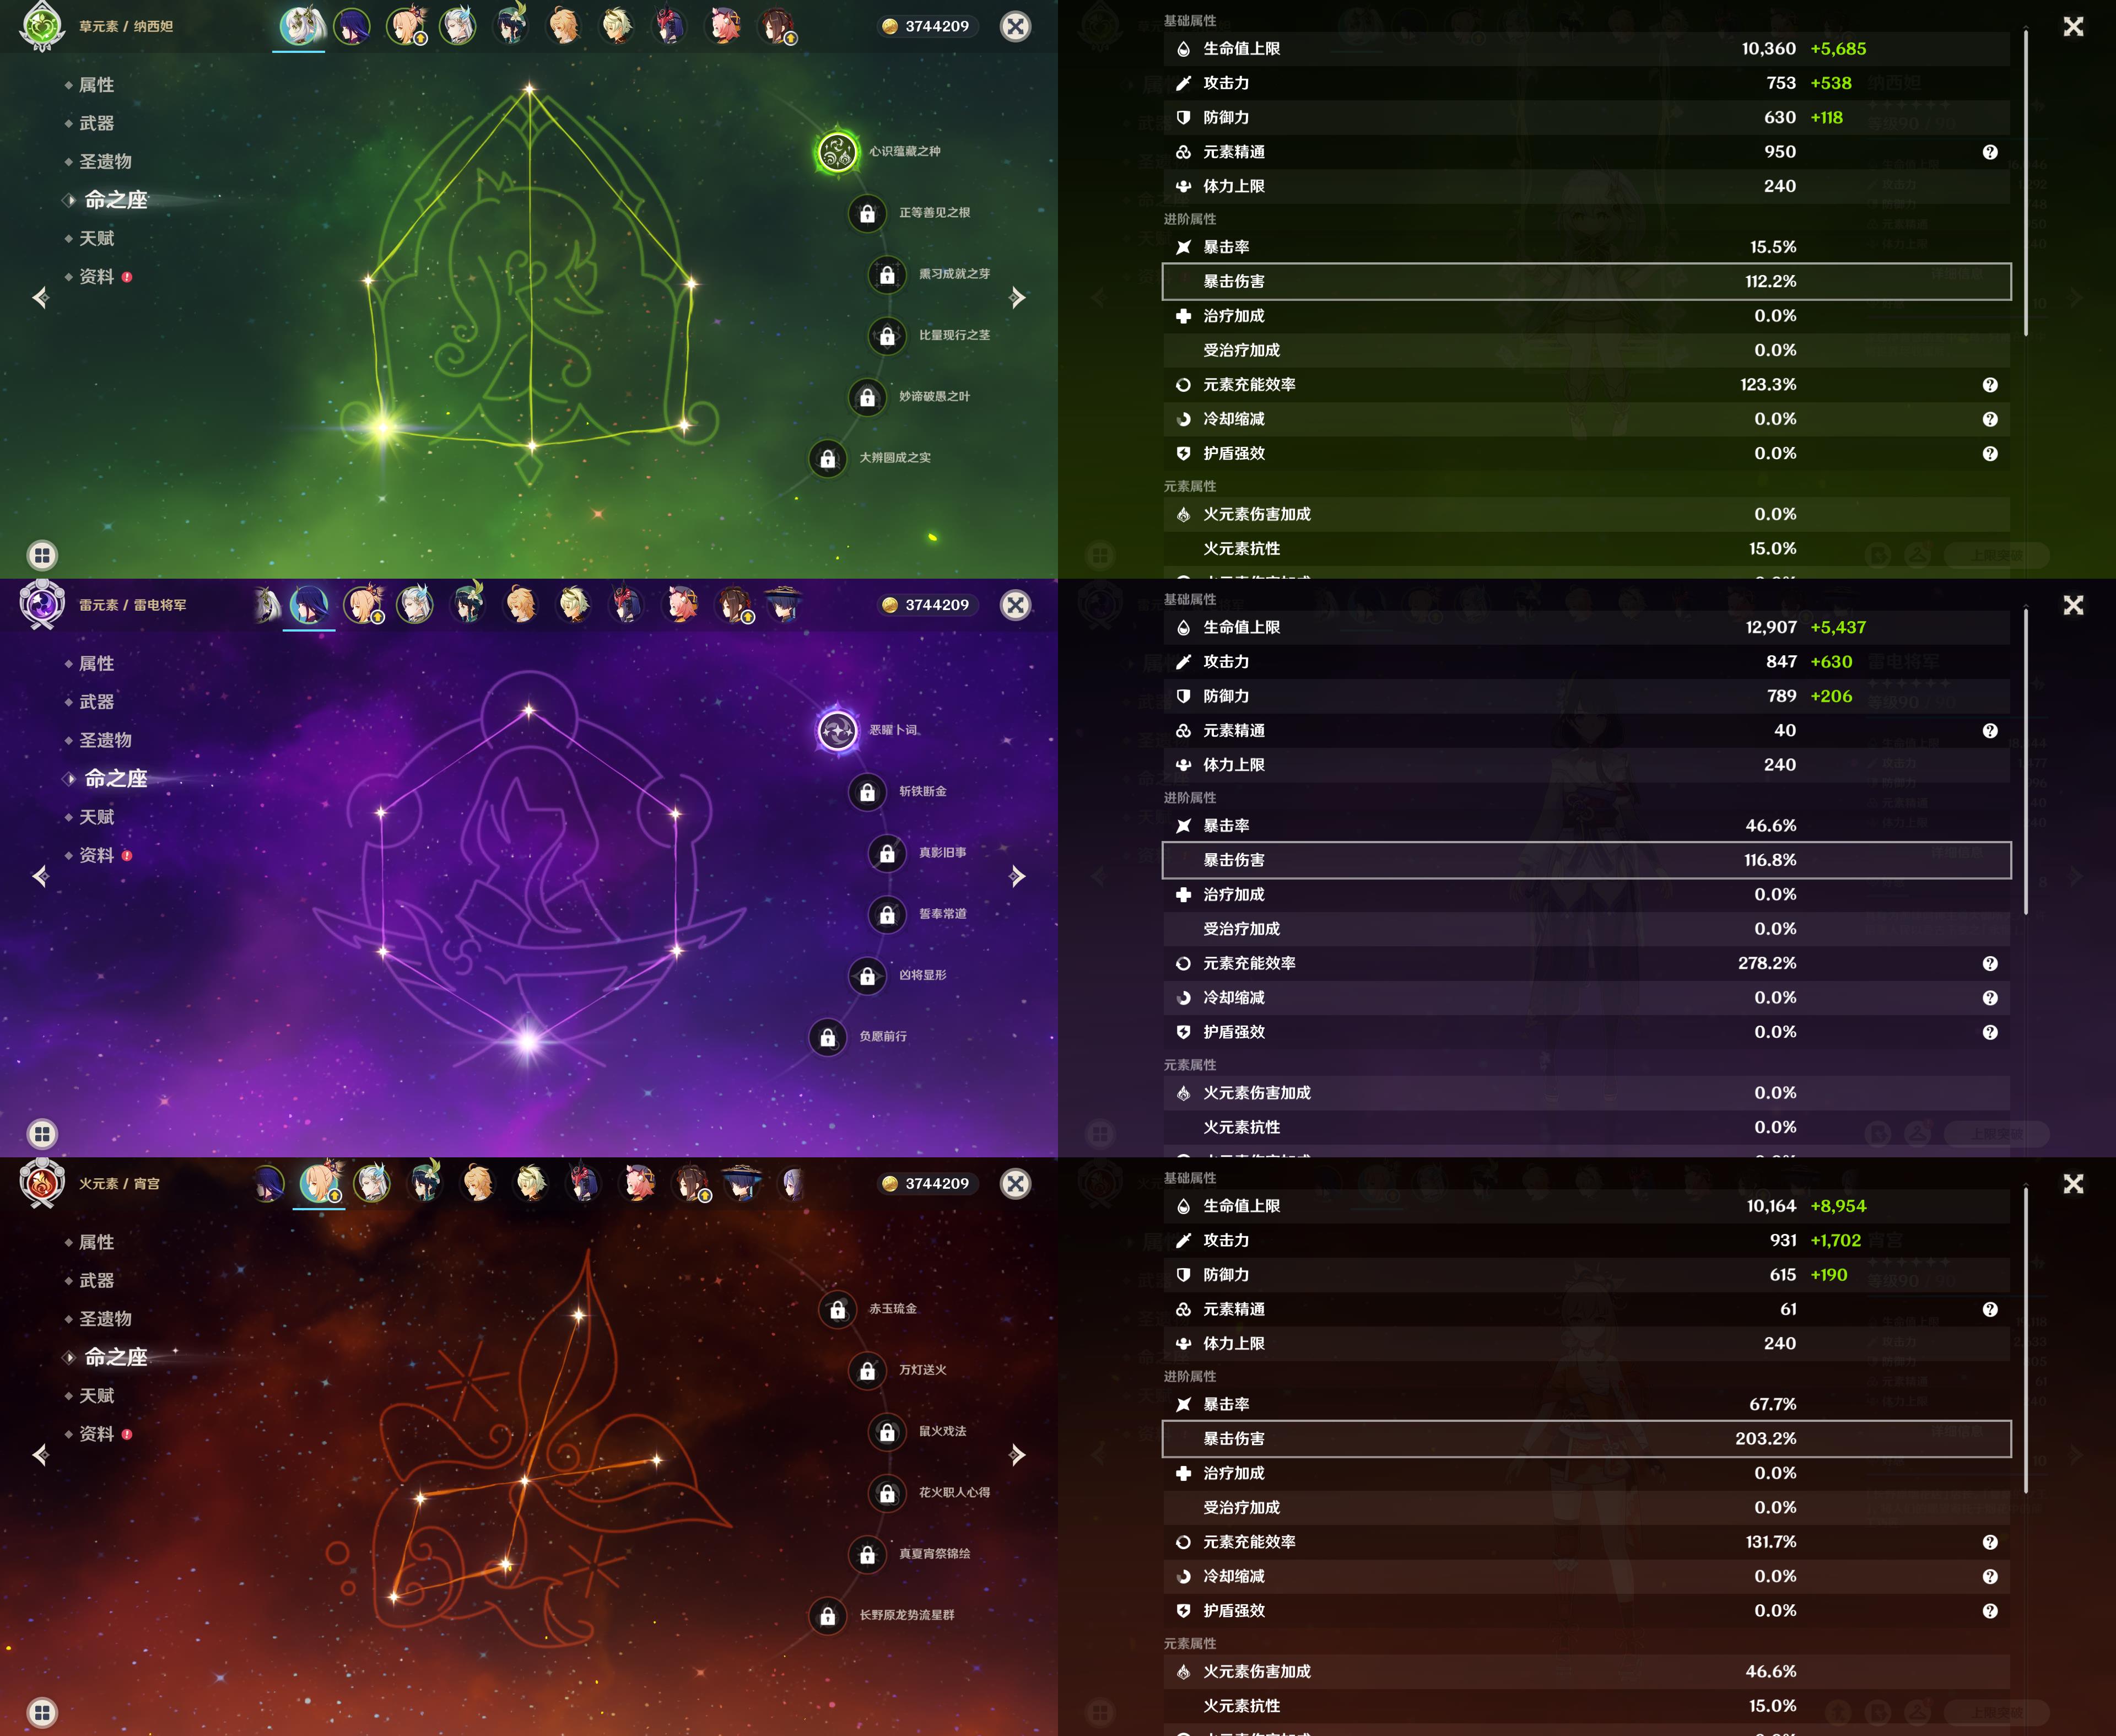Click the lock icon for 大辨圆成之实
This screenshot has width=2116, height=1736.
827,459
